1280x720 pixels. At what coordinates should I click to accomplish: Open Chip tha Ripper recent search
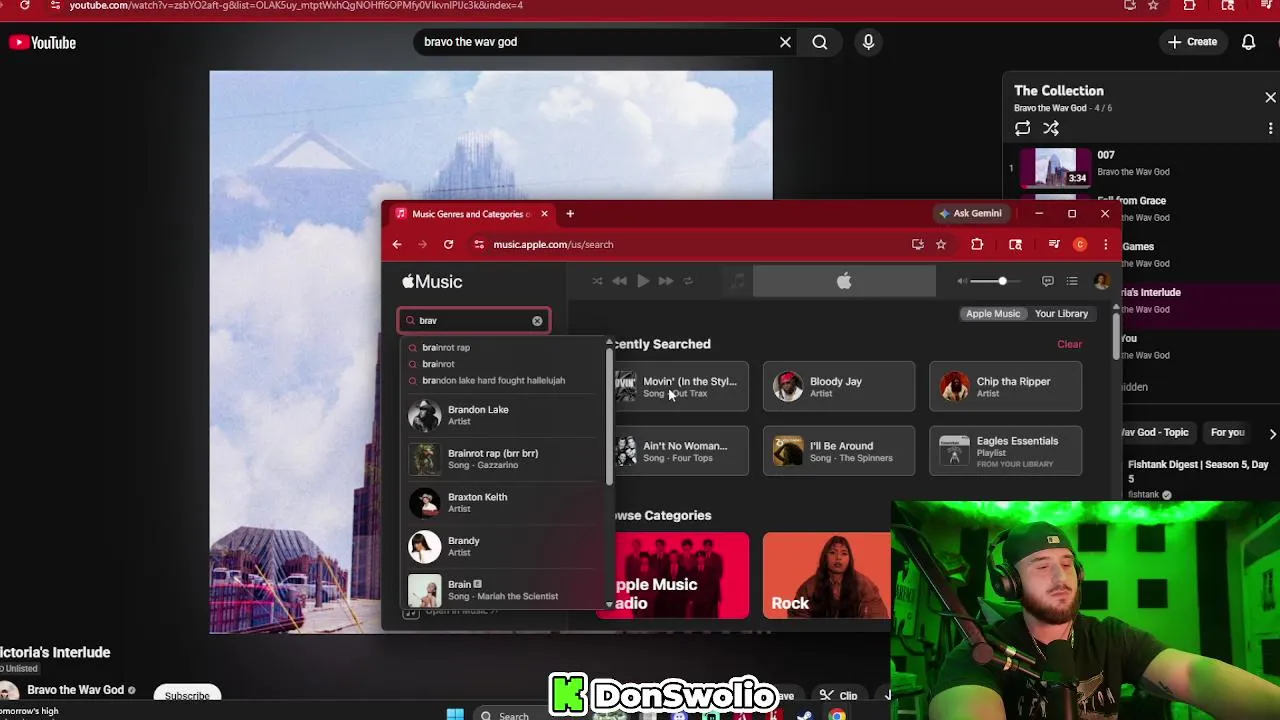click(x=1005, y=386)
